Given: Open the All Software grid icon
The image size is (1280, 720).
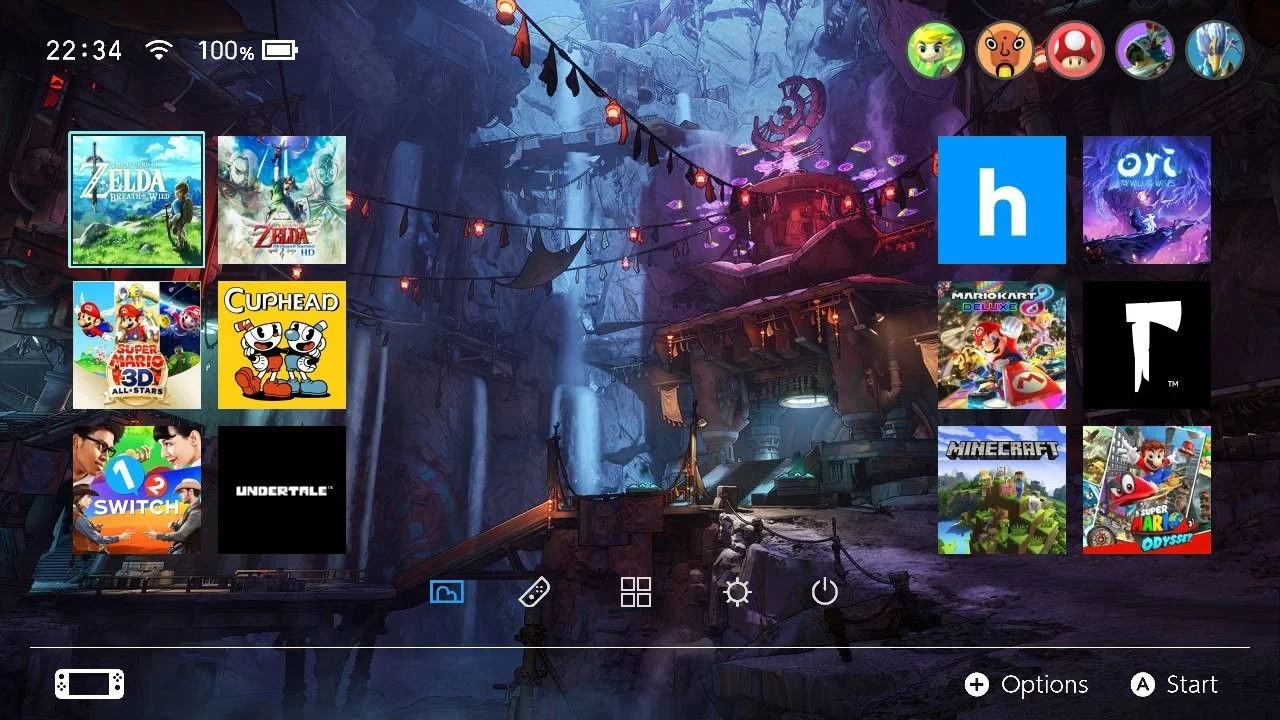Looking at the screenshot, I should coord(636,592).
